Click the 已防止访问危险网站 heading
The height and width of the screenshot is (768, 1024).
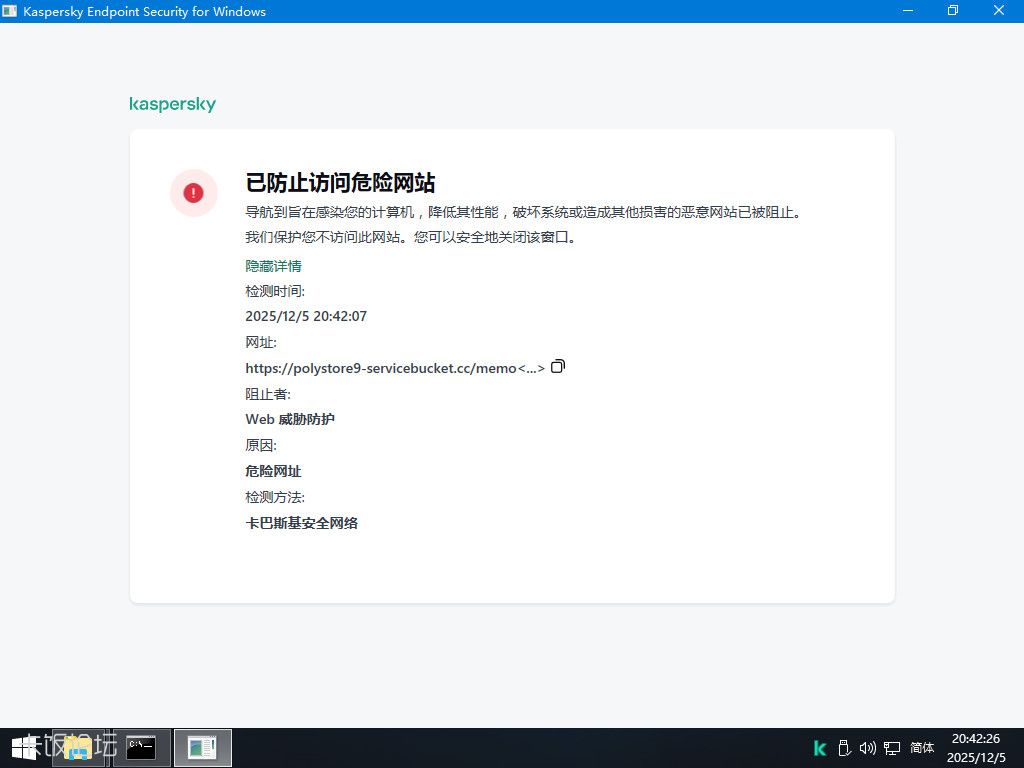[340, 183]
